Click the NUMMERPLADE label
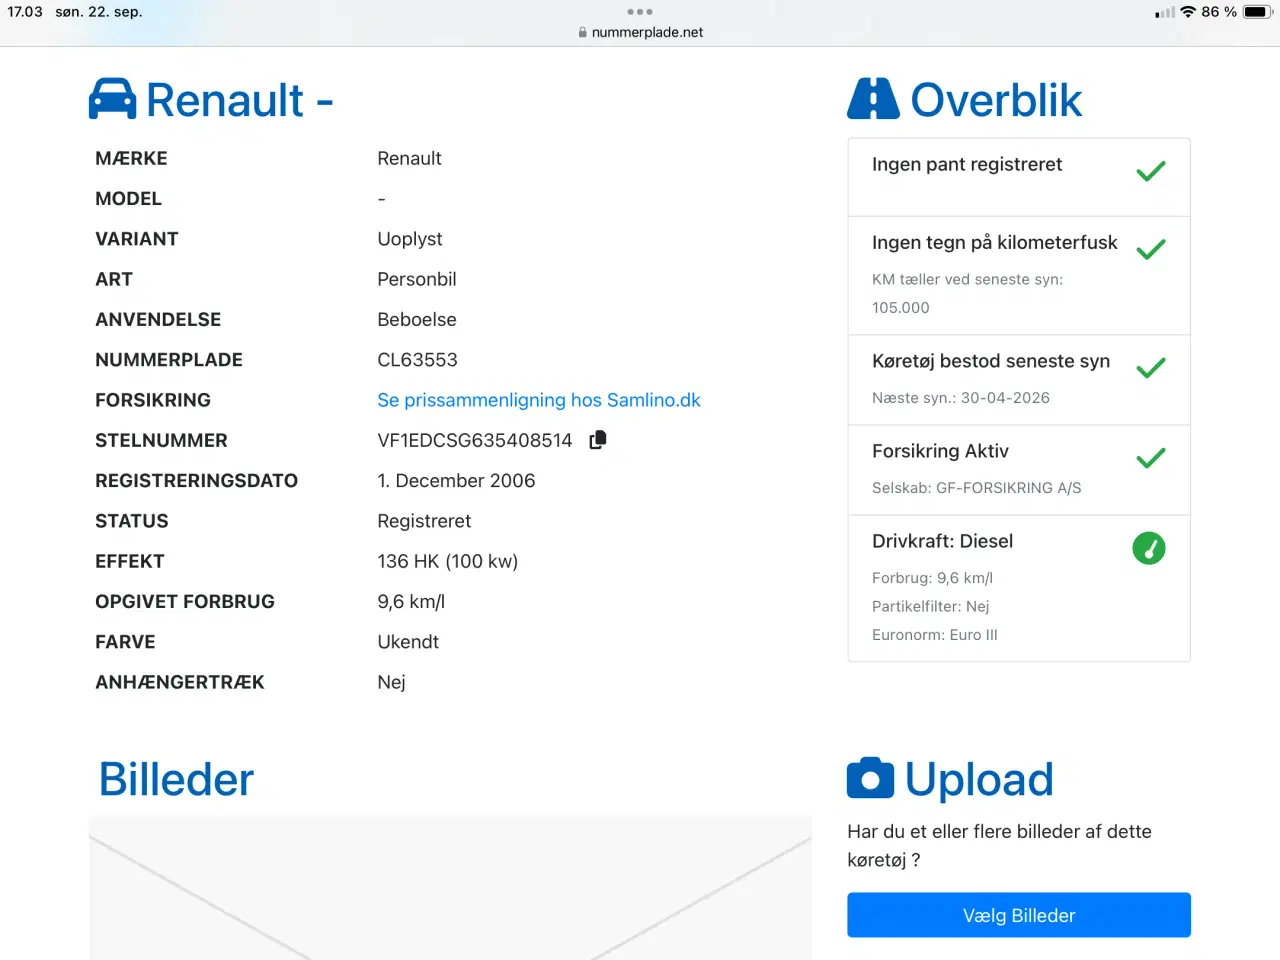 169,360
